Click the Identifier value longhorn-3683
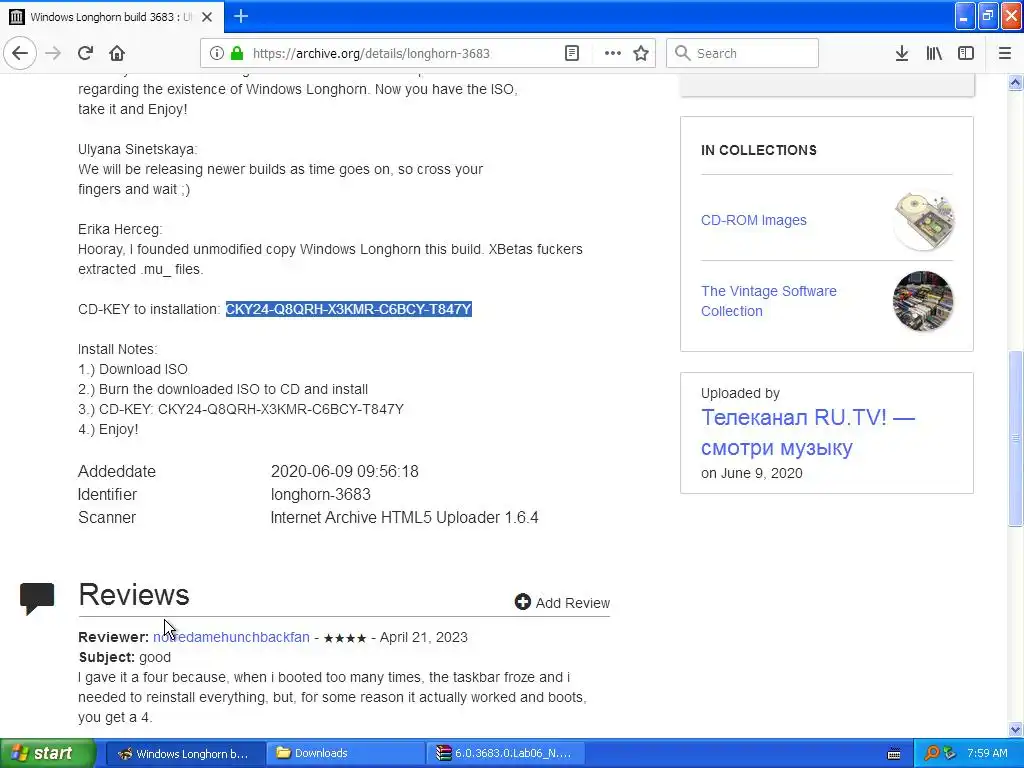1024x768 pixels. (x=320, y=494)
